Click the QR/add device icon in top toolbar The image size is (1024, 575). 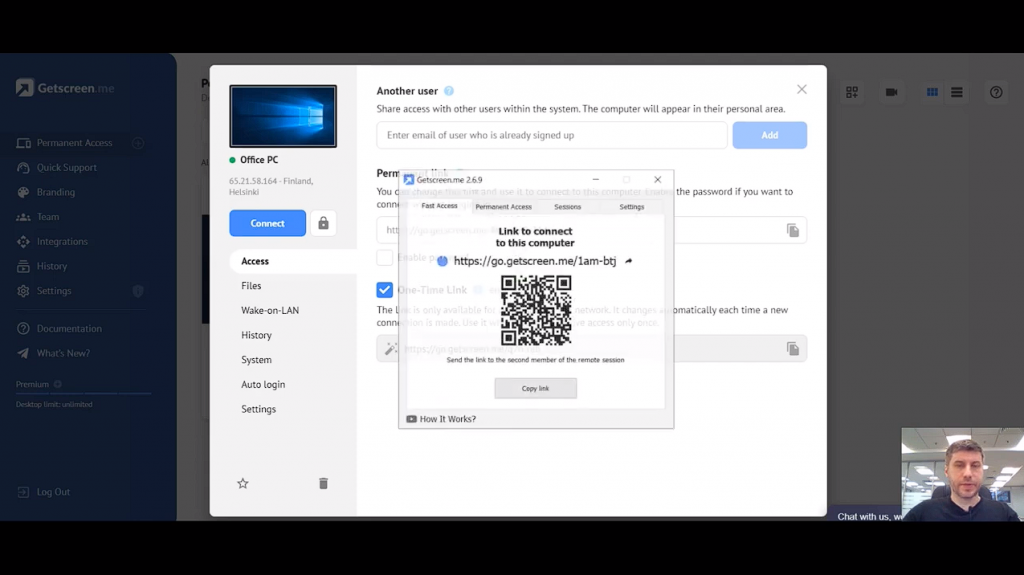point(852,93)
